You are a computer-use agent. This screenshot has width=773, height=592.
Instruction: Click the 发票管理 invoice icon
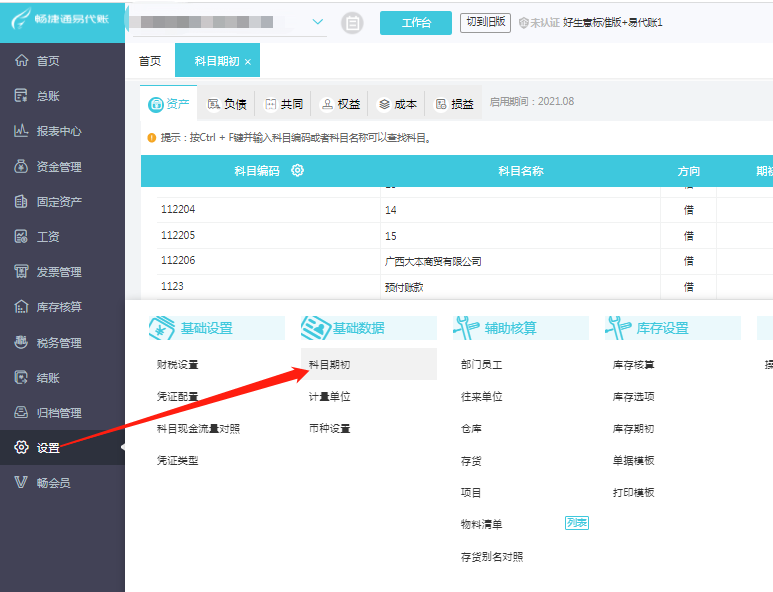pos(21,271)
